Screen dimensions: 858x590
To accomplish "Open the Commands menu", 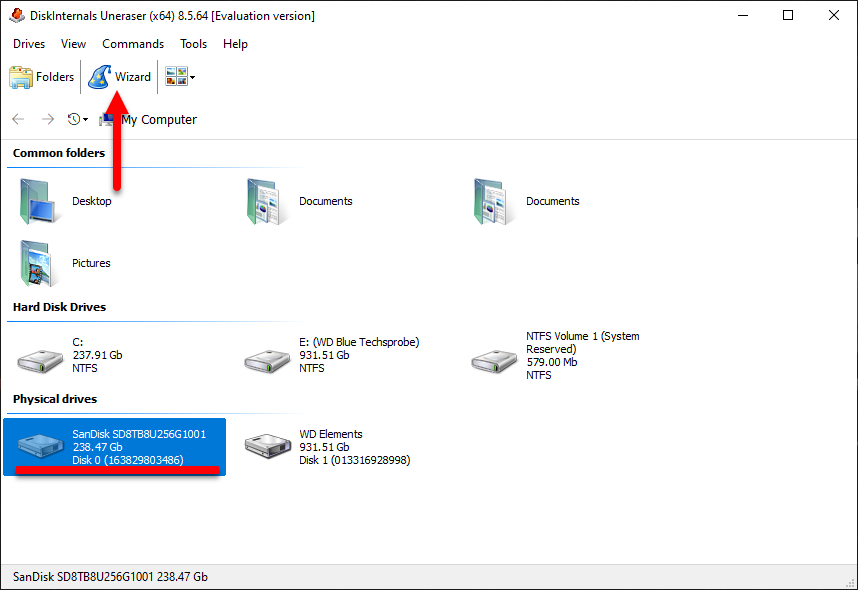I will [133, 44].
